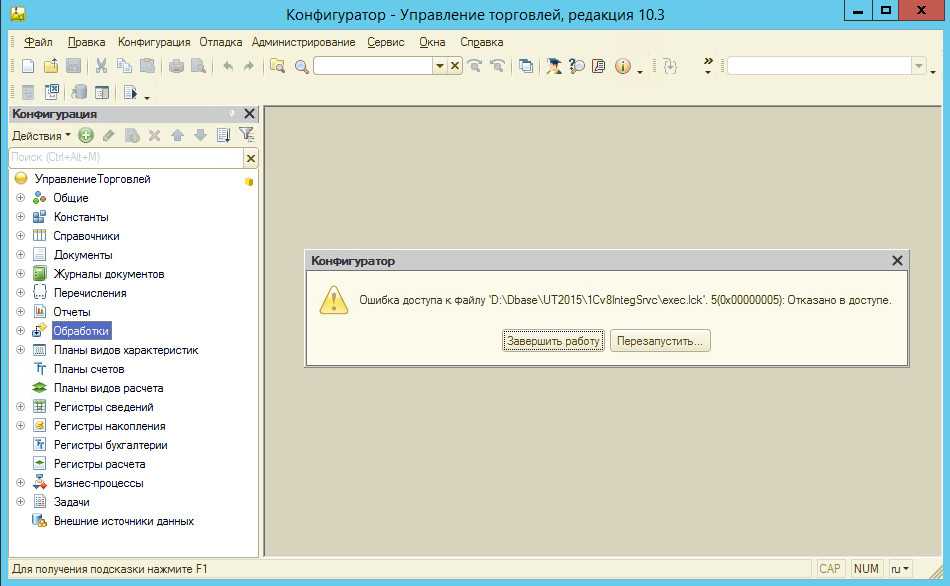
Task: Open the Help contents icon
Action: tap(599, 66)
